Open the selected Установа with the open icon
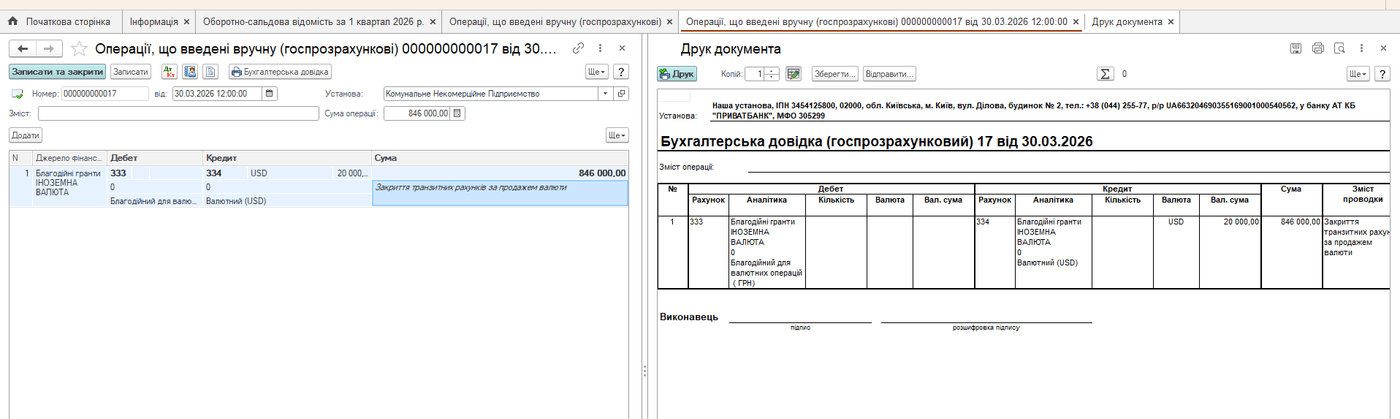This screenshot has width=1400, height=419. pyautogui.click(x=621, y=94)
